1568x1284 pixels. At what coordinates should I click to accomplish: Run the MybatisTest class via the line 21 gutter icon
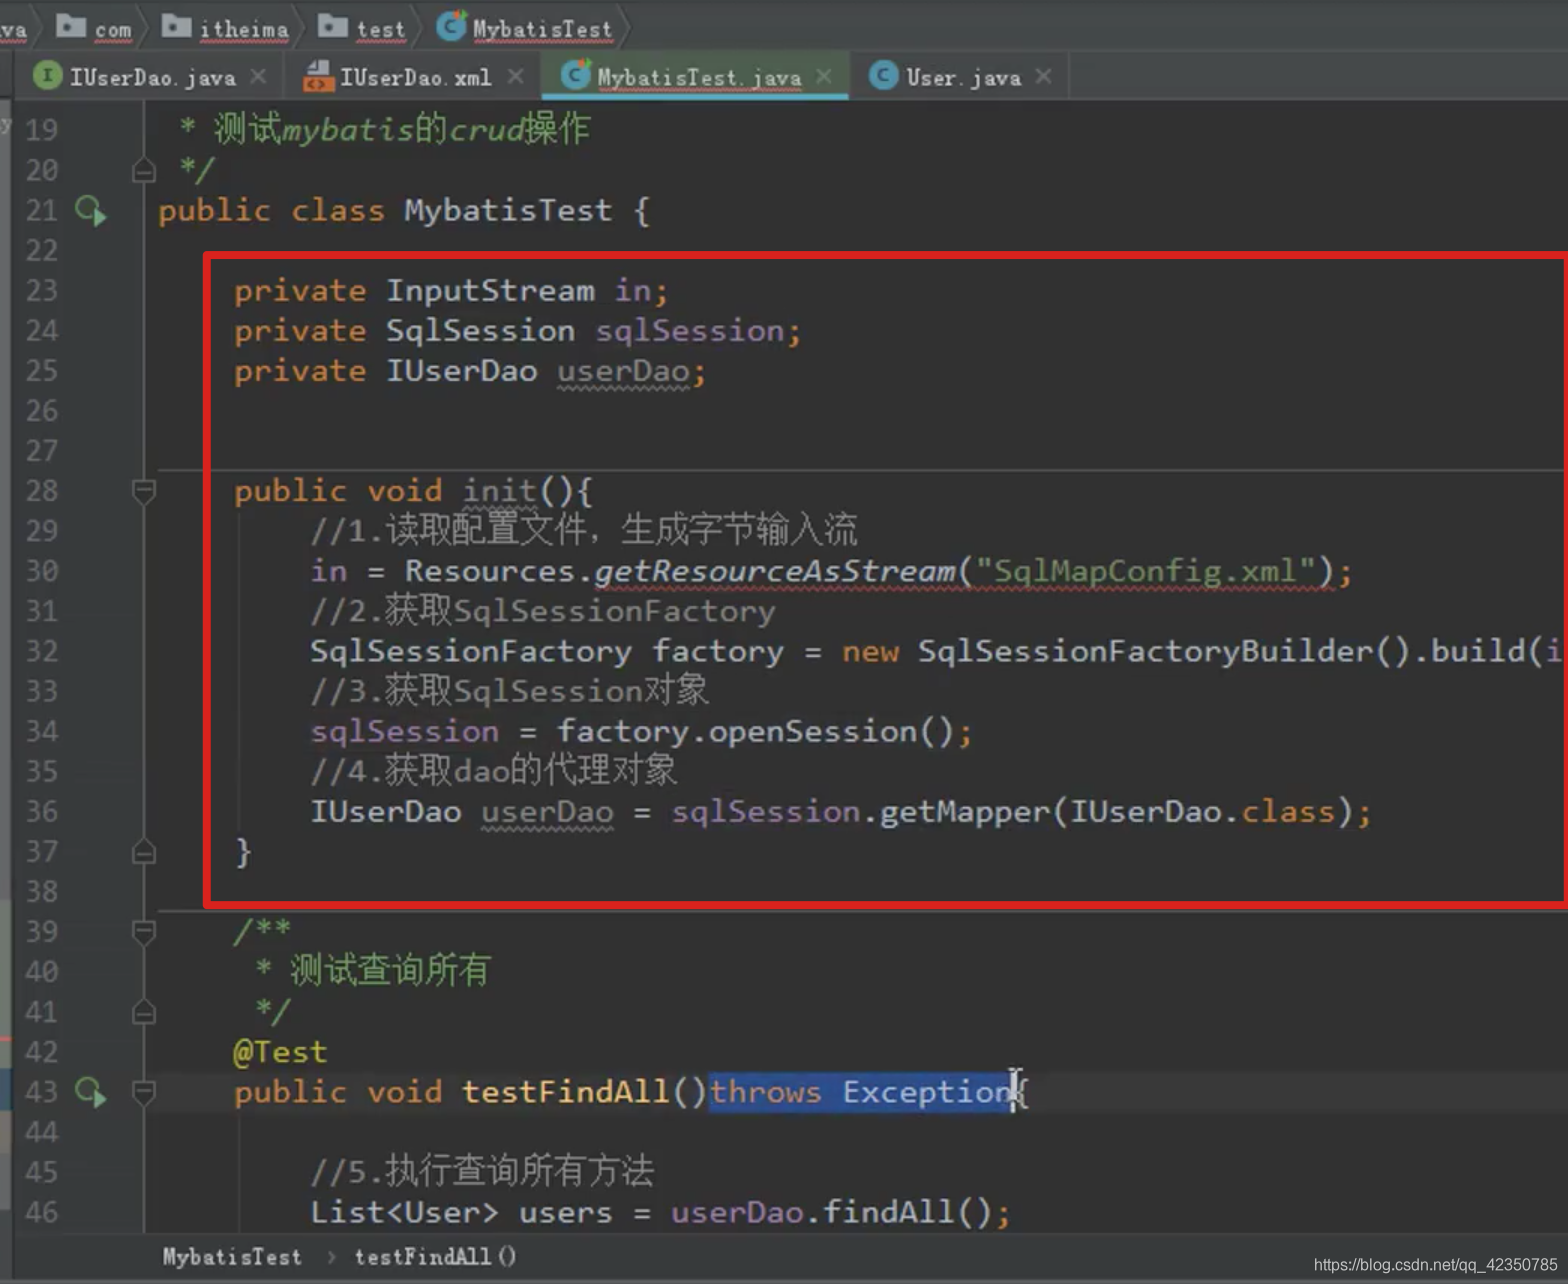pyautogui.click(x=91, y=211)
